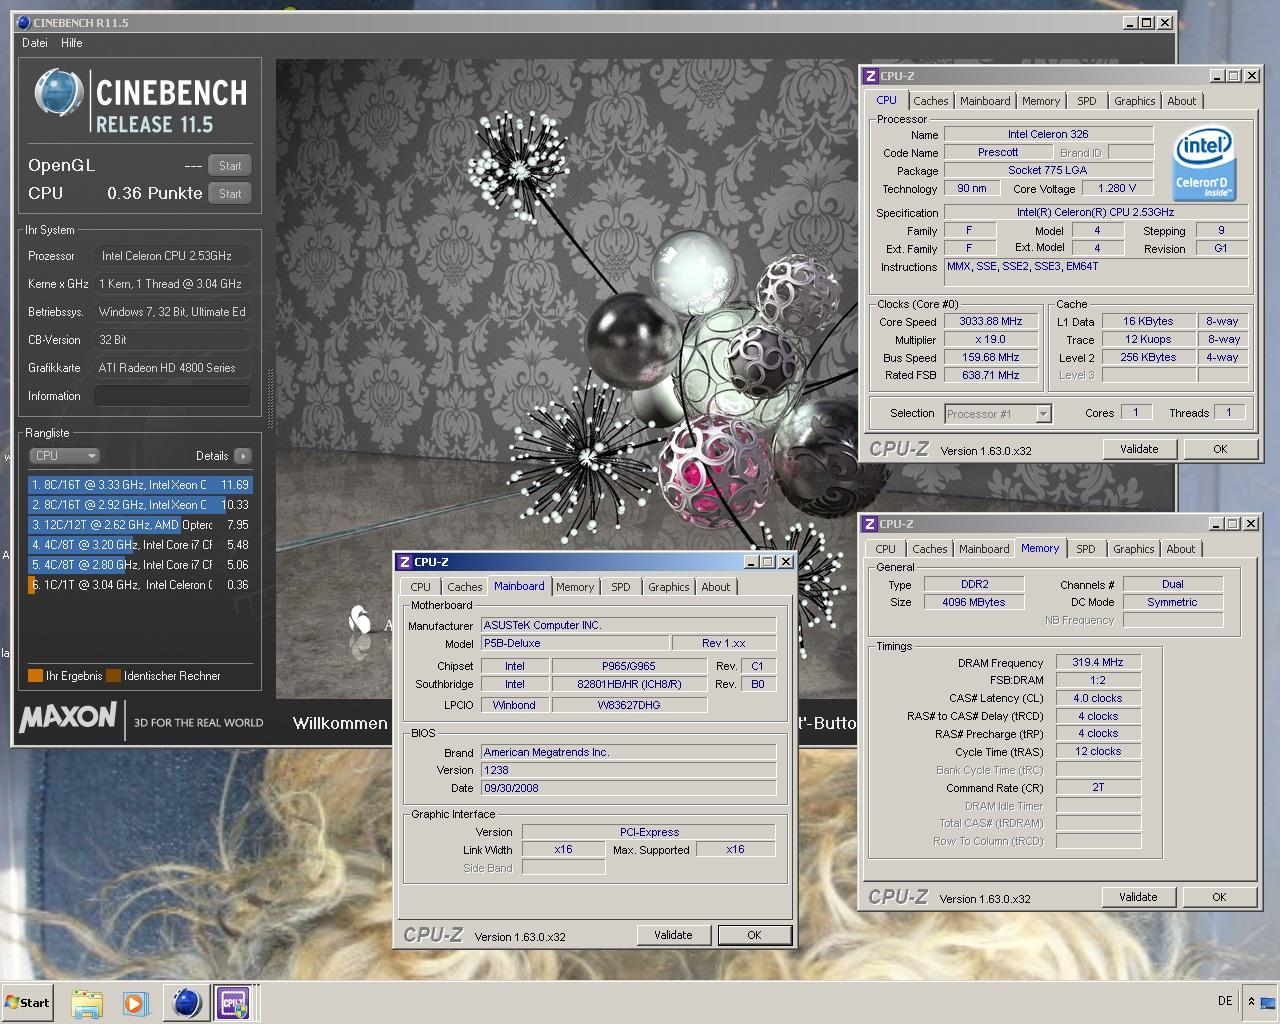Open Mainboard tab in top CPU-Z window
Viewport: 1280px width, 1024px height.
(985, 101)
